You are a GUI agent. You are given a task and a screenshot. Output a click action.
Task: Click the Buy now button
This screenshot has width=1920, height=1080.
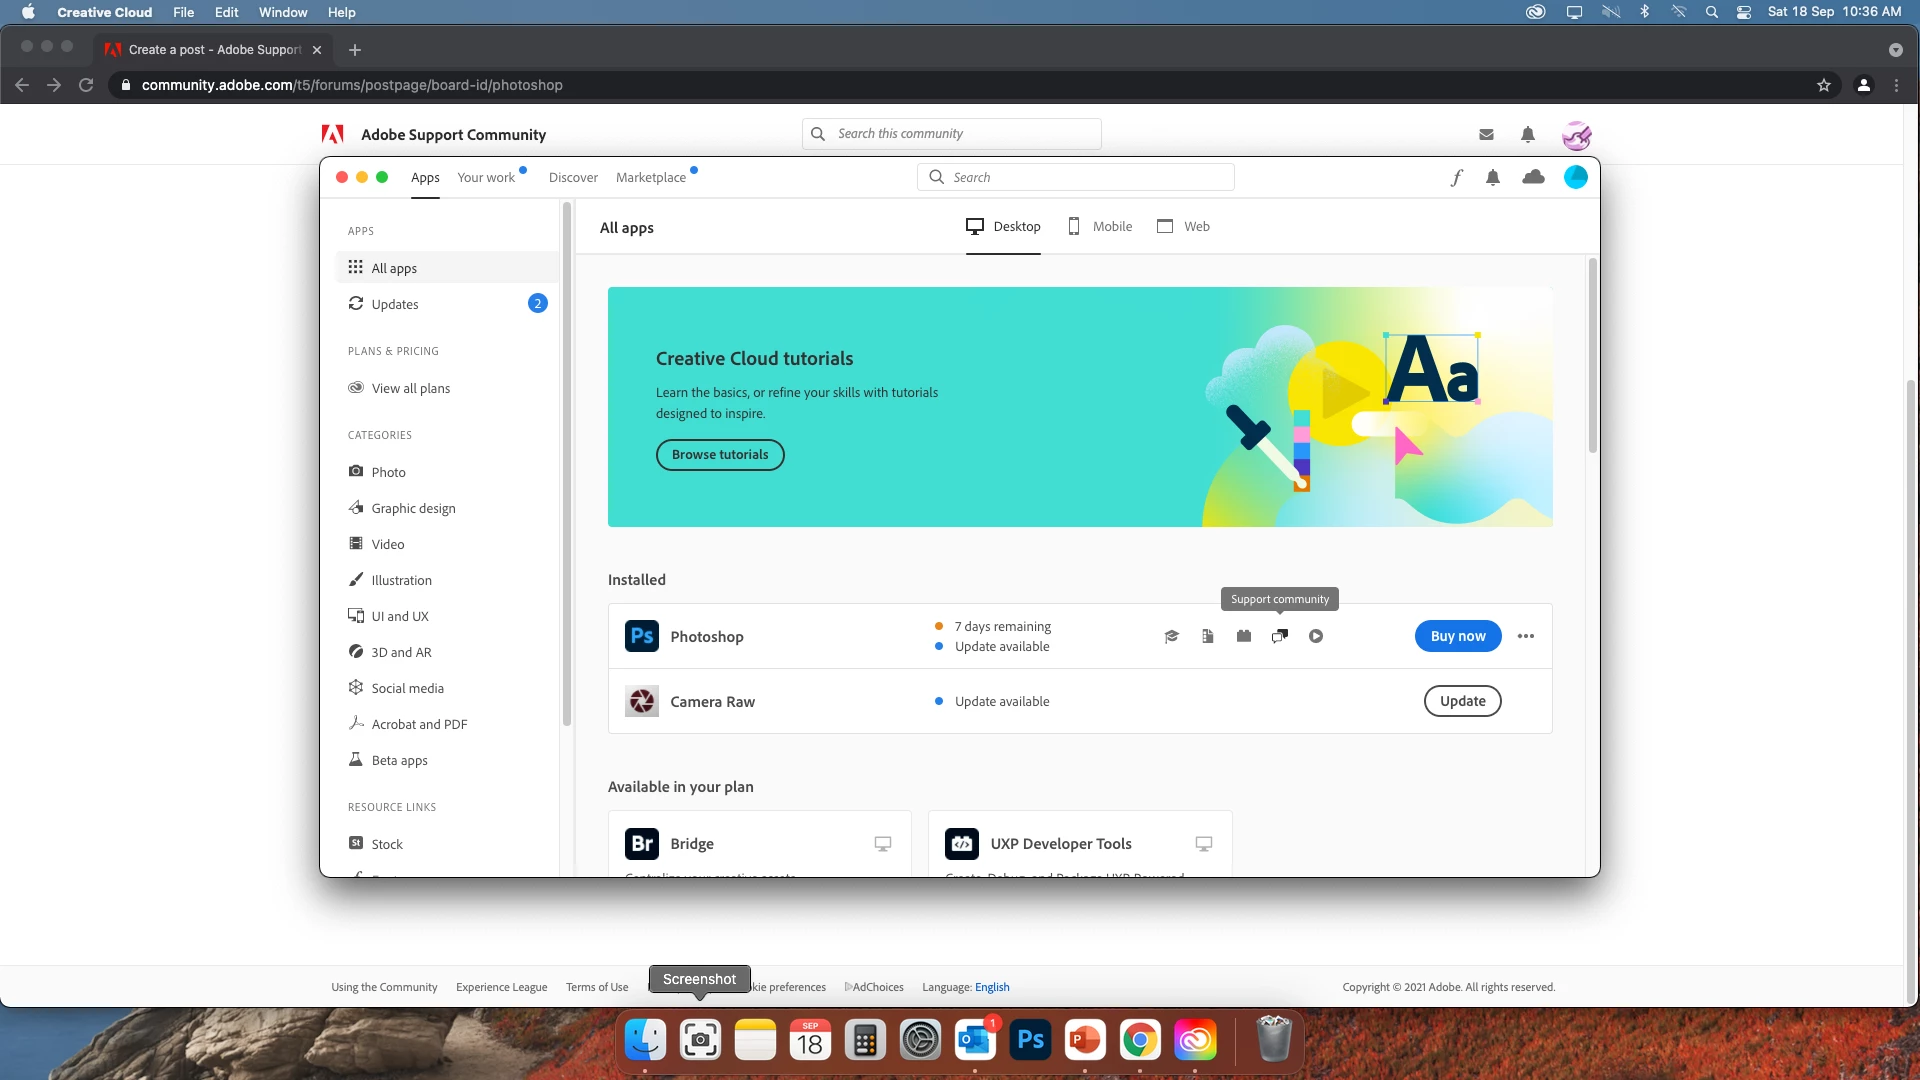point(1457,636)
